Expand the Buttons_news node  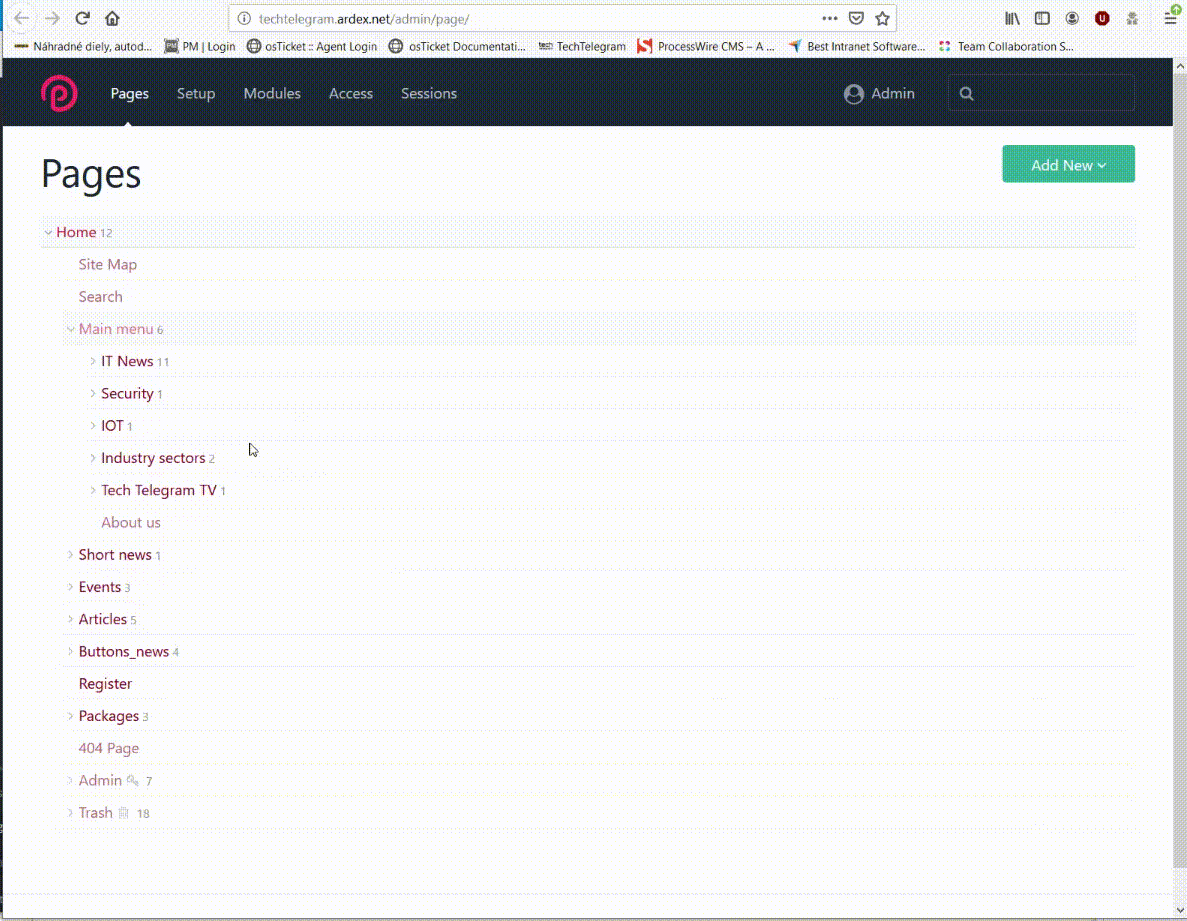(x=70, y=652)
